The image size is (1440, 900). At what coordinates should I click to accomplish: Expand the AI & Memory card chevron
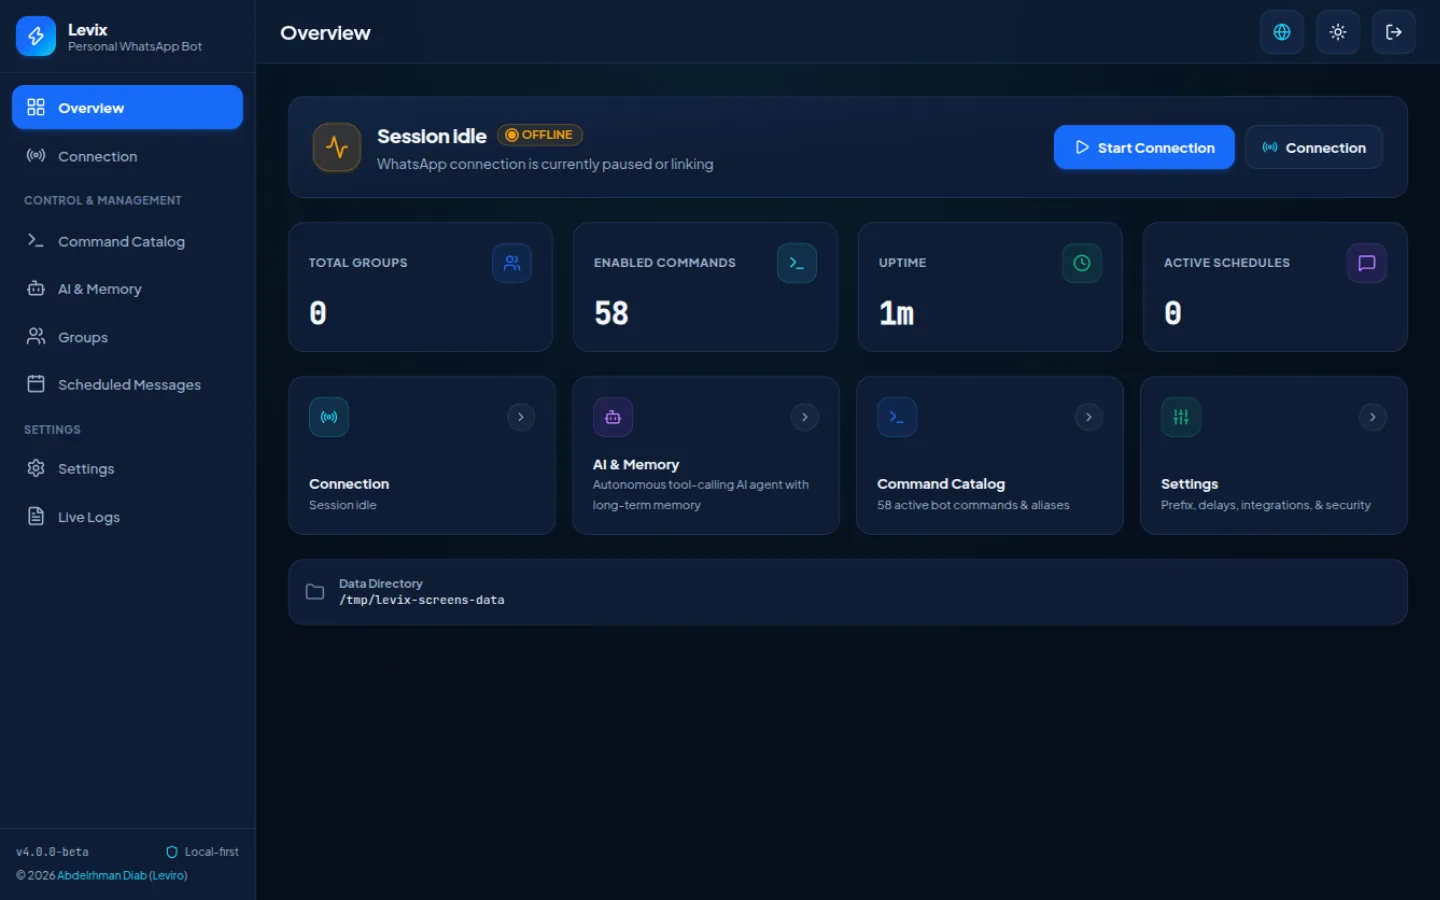click(805, 417)
